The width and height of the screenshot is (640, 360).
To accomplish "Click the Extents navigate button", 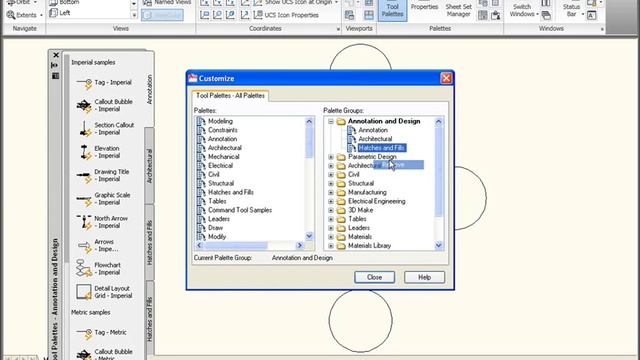I will pyautogui.click(x=24, y=15).
